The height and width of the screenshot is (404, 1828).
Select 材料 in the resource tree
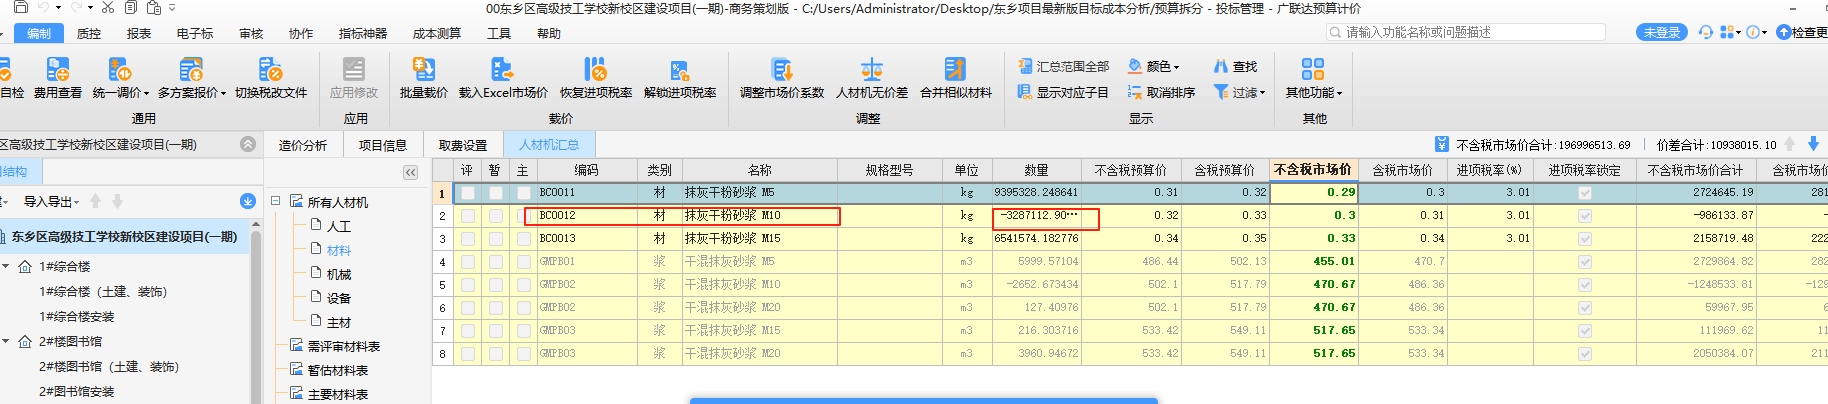(339, 250)
